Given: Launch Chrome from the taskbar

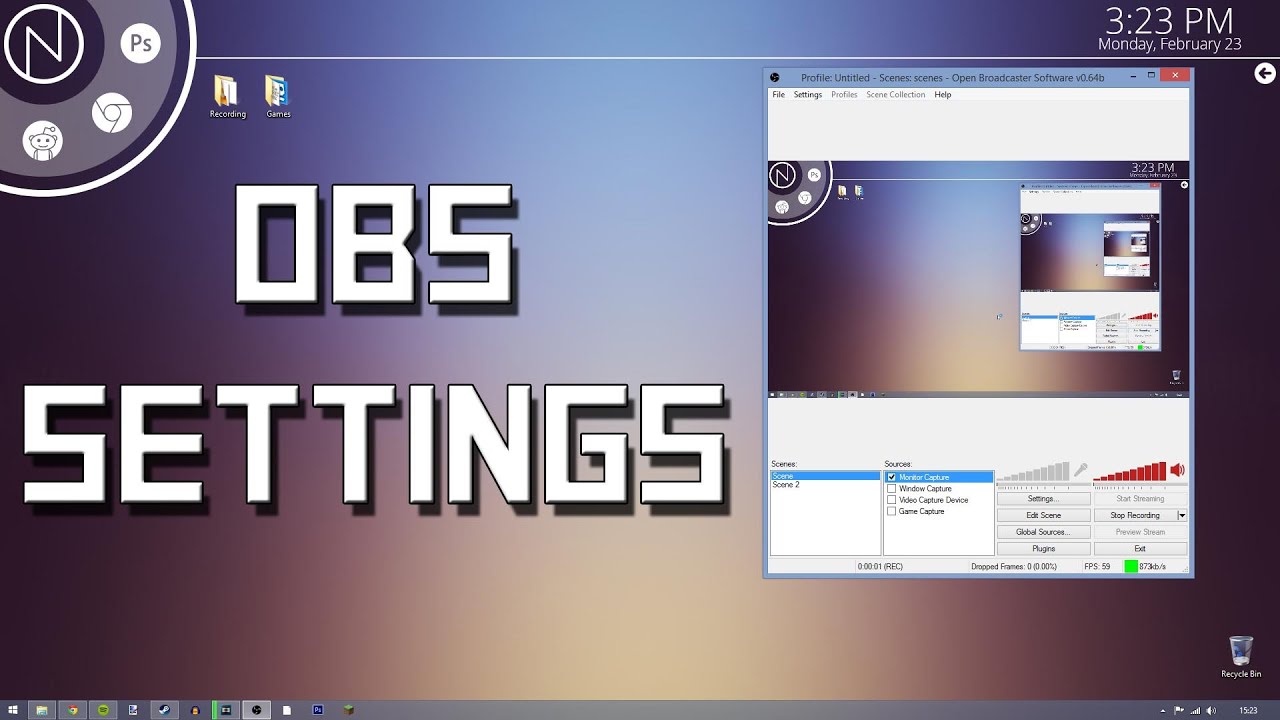Looking at the screenshot, I should pos(72,710).
